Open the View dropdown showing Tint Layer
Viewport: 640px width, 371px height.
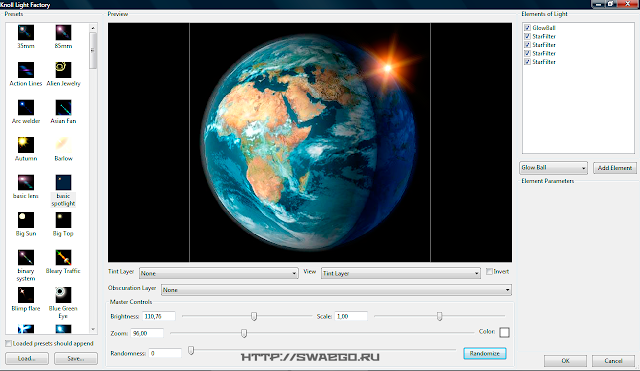pyautogui.click(x=401, y=273)
